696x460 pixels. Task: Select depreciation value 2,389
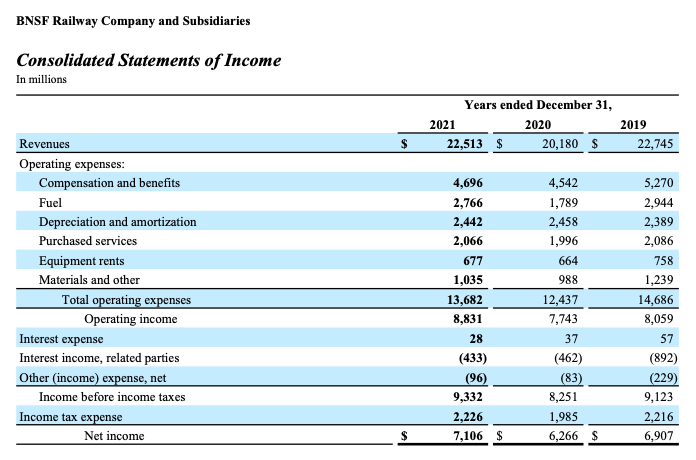point(659,222)
